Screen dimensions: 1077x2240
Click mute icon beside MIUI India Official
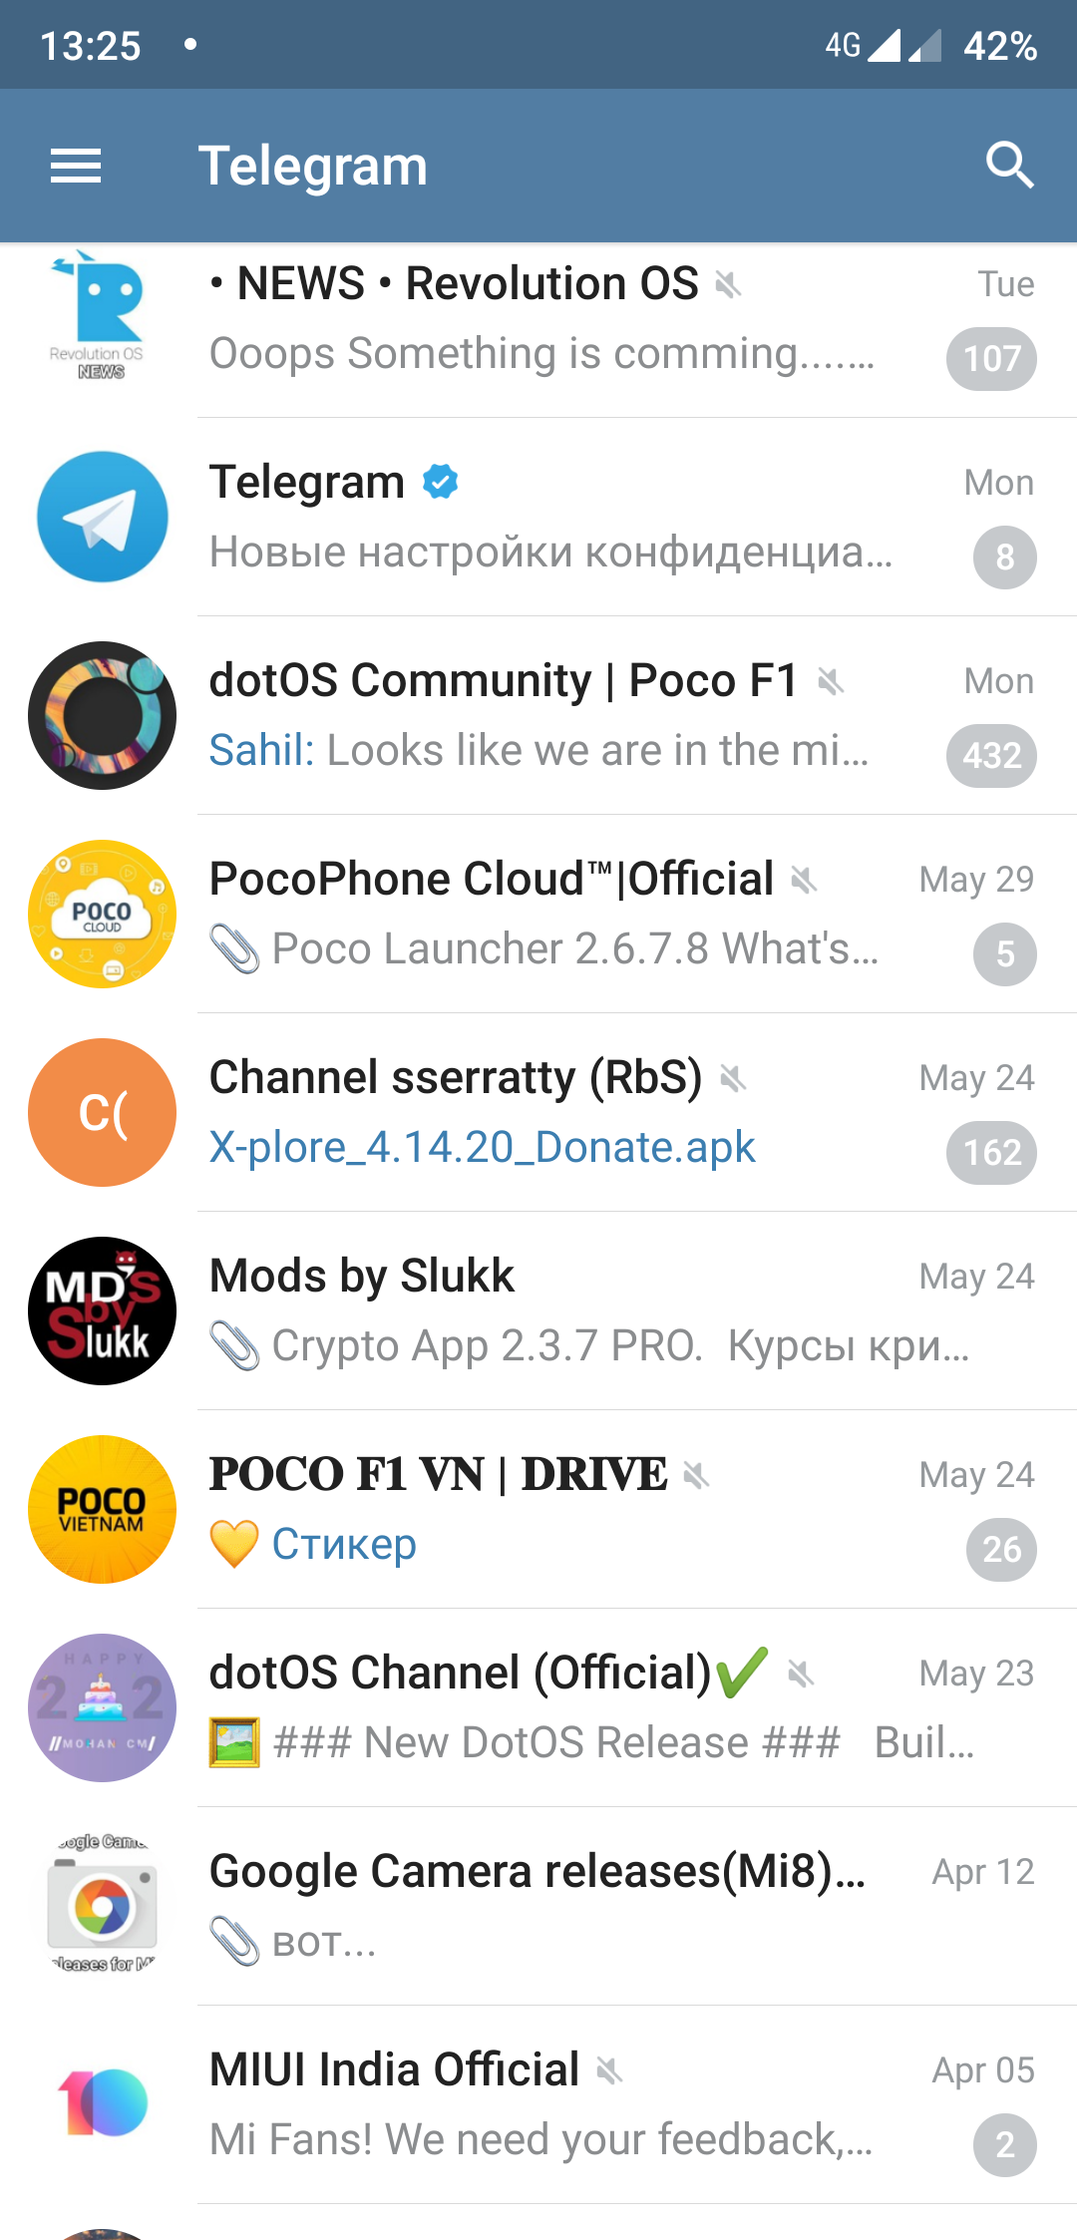tap(609, 2070)
